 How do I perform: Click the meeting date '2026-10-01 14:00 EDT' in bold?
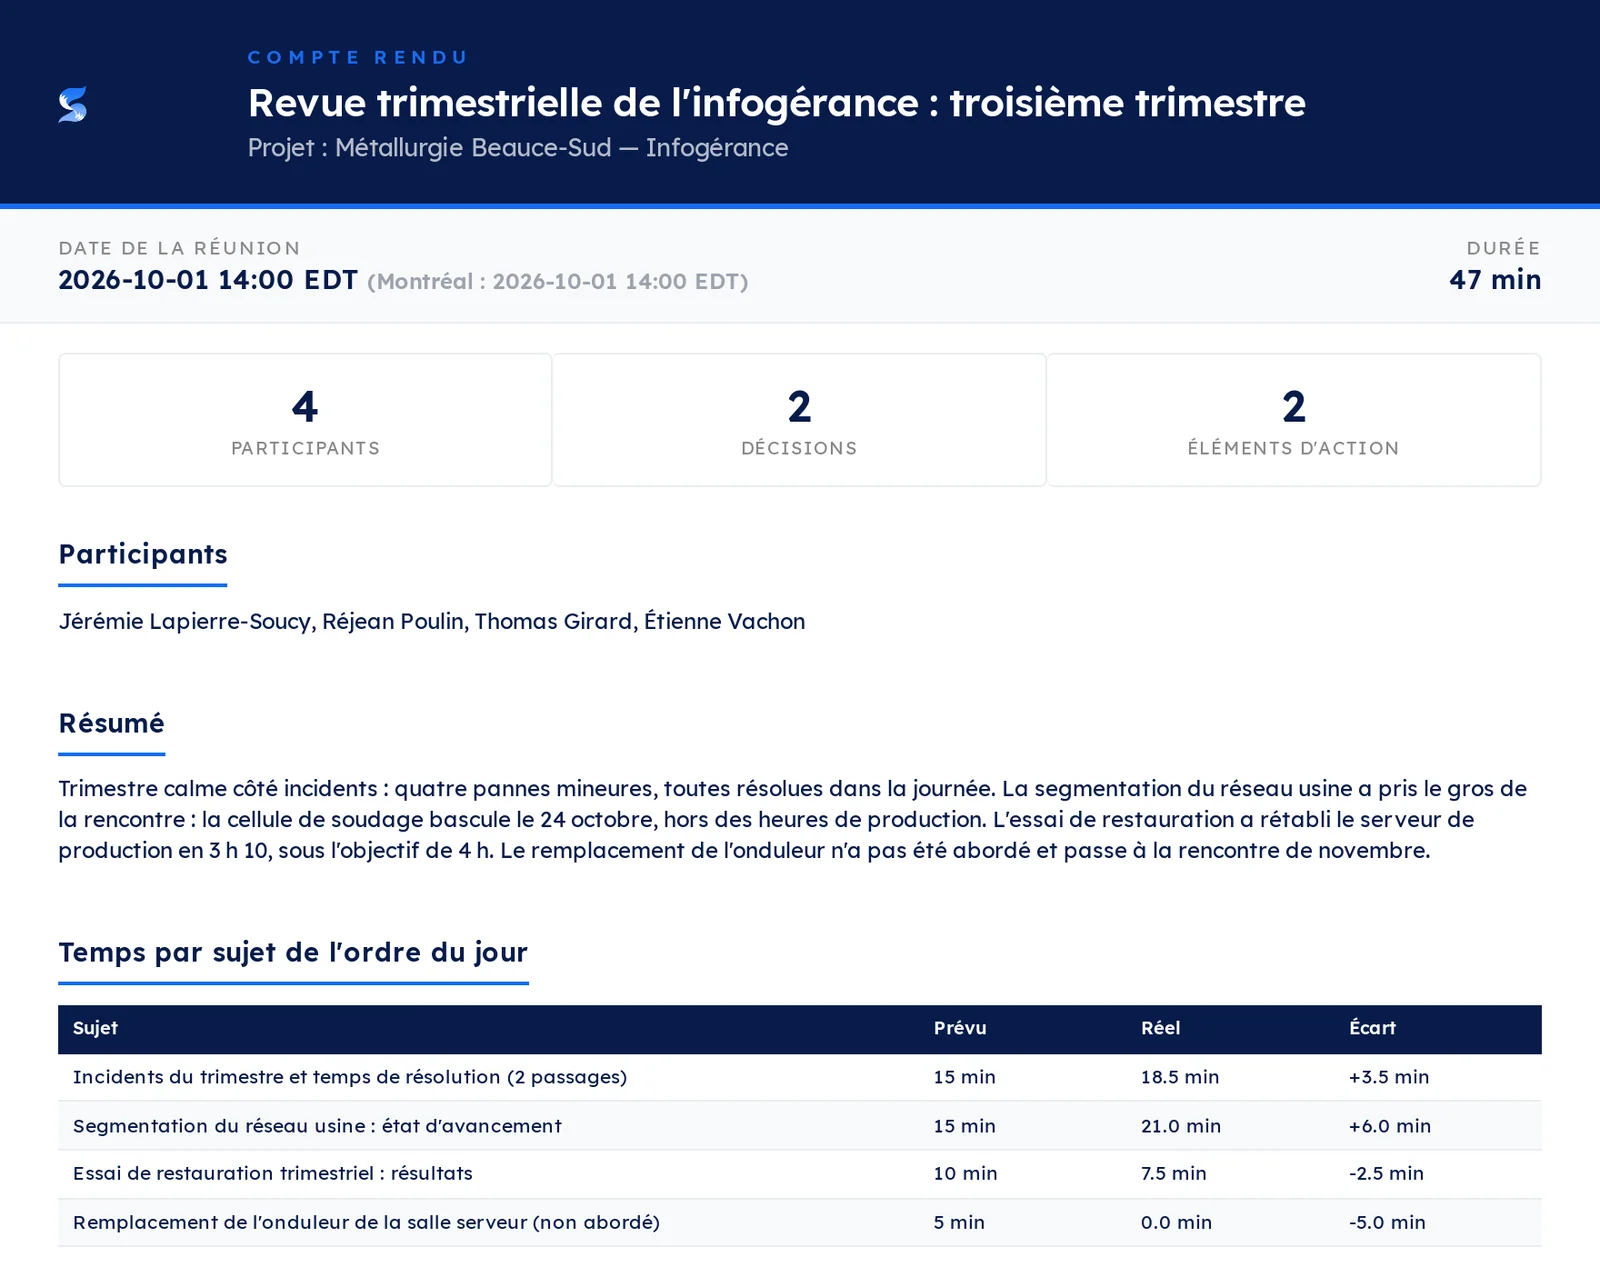click(208, 280)
